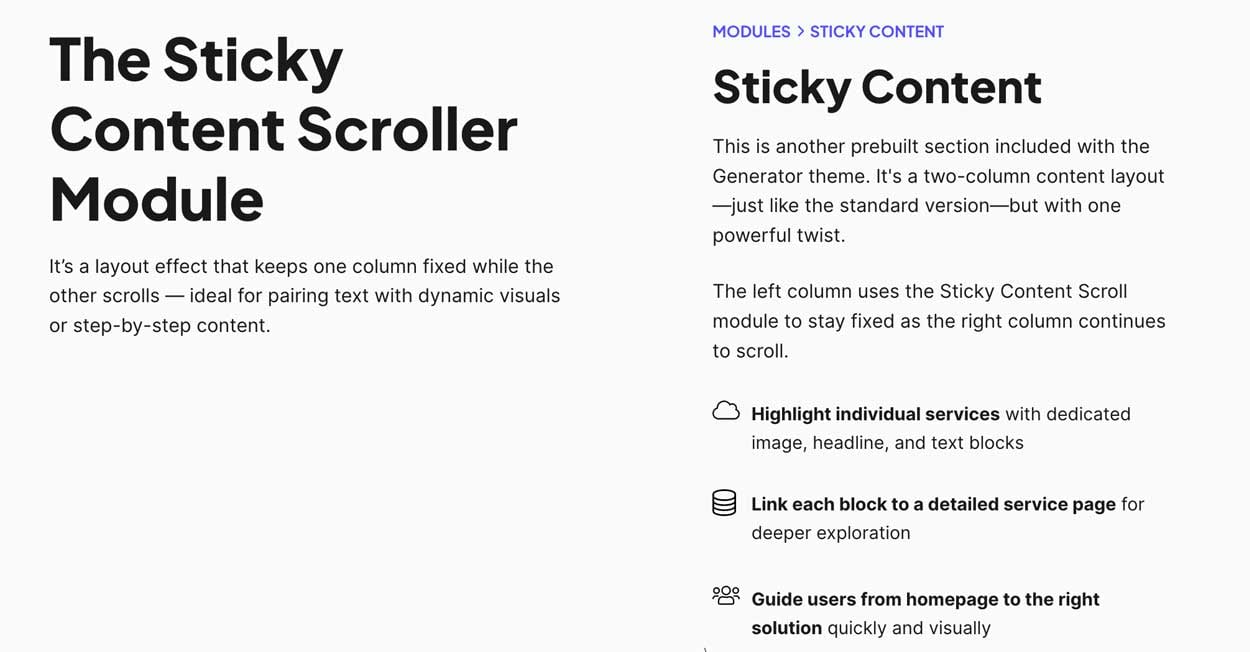Viewport: 1250px width, 652px height.
Task: Open the MODULES breadcrumb link
Action: point(751,32)
